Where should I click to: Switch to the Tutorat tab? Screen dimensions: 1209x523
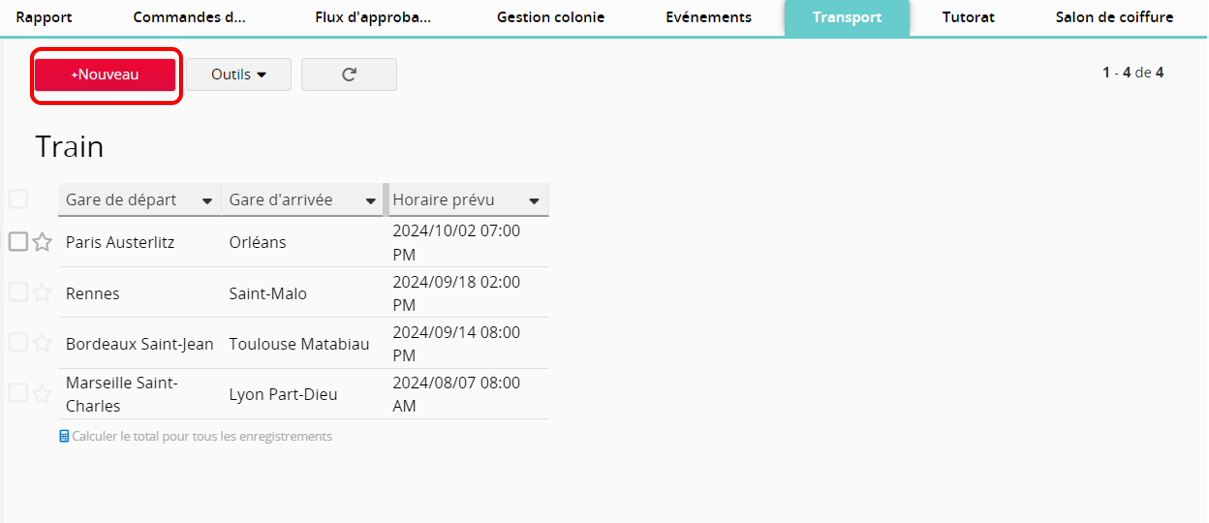pos(968,17)
